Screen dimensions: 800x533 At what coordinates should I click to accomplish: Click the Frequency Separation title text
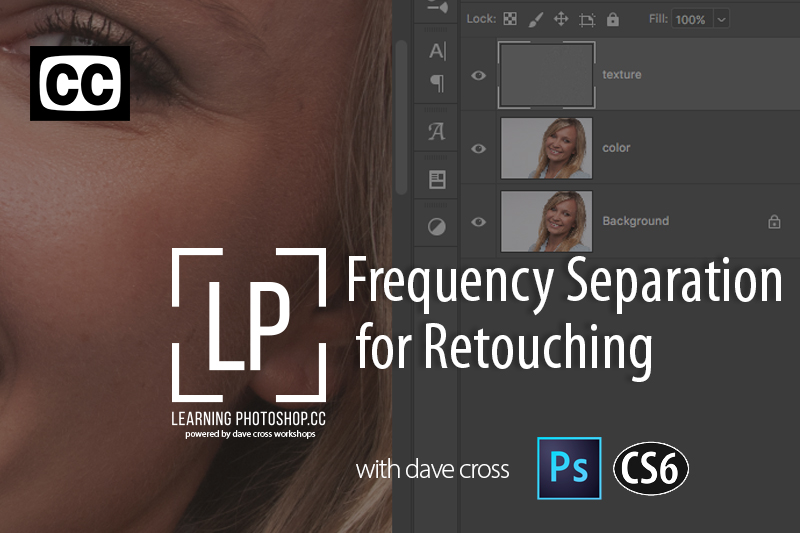[564, 282]
